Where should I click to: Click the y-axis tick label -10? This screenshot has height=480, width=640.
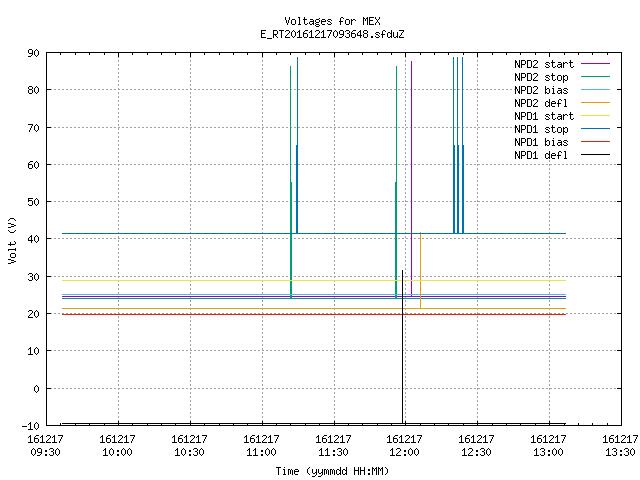[31, 426]
